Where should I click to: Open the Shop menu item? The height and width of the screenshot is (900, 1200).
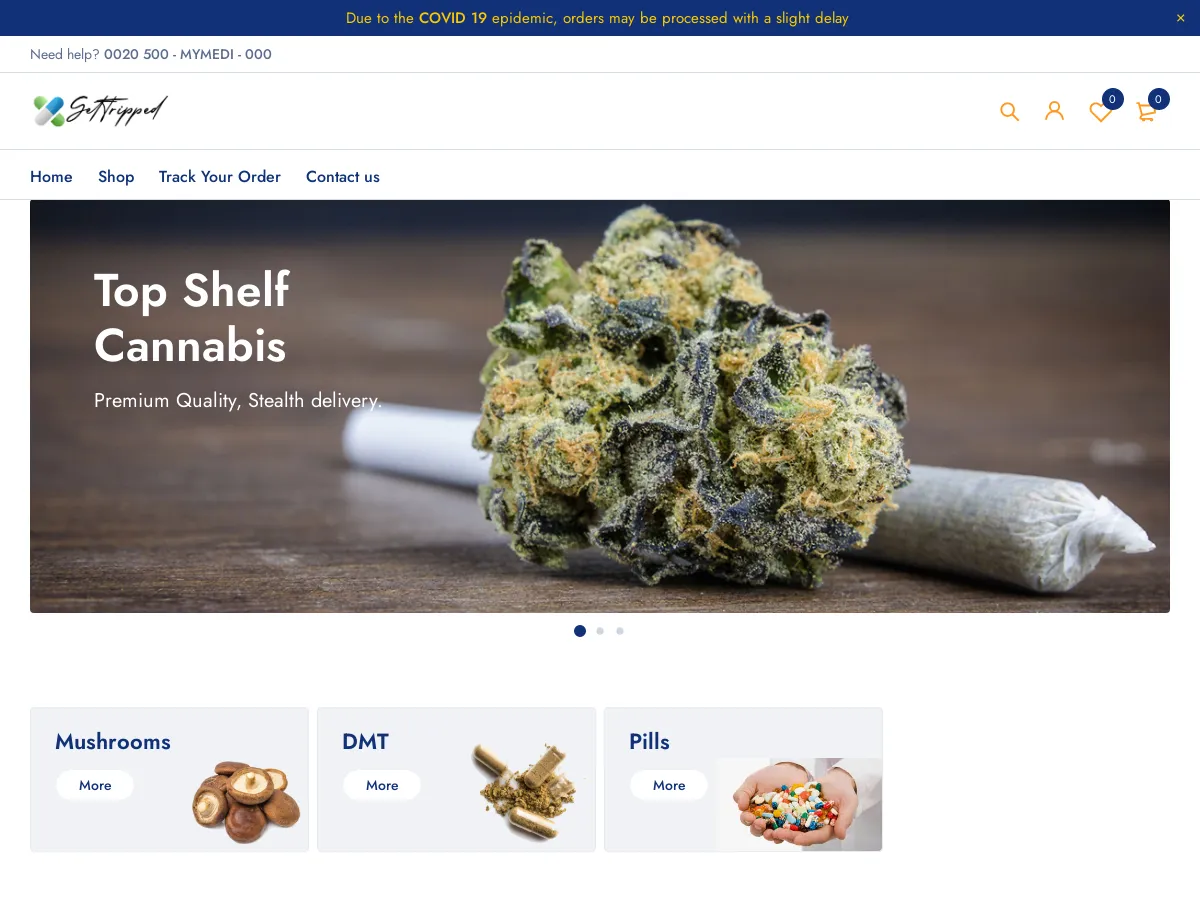(x=116, y=176)
